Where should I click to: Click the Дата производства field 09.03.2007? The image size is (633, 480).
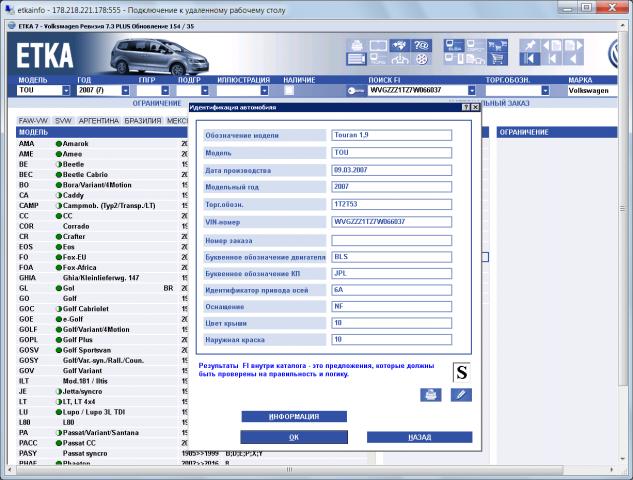(x=391, y=170)
